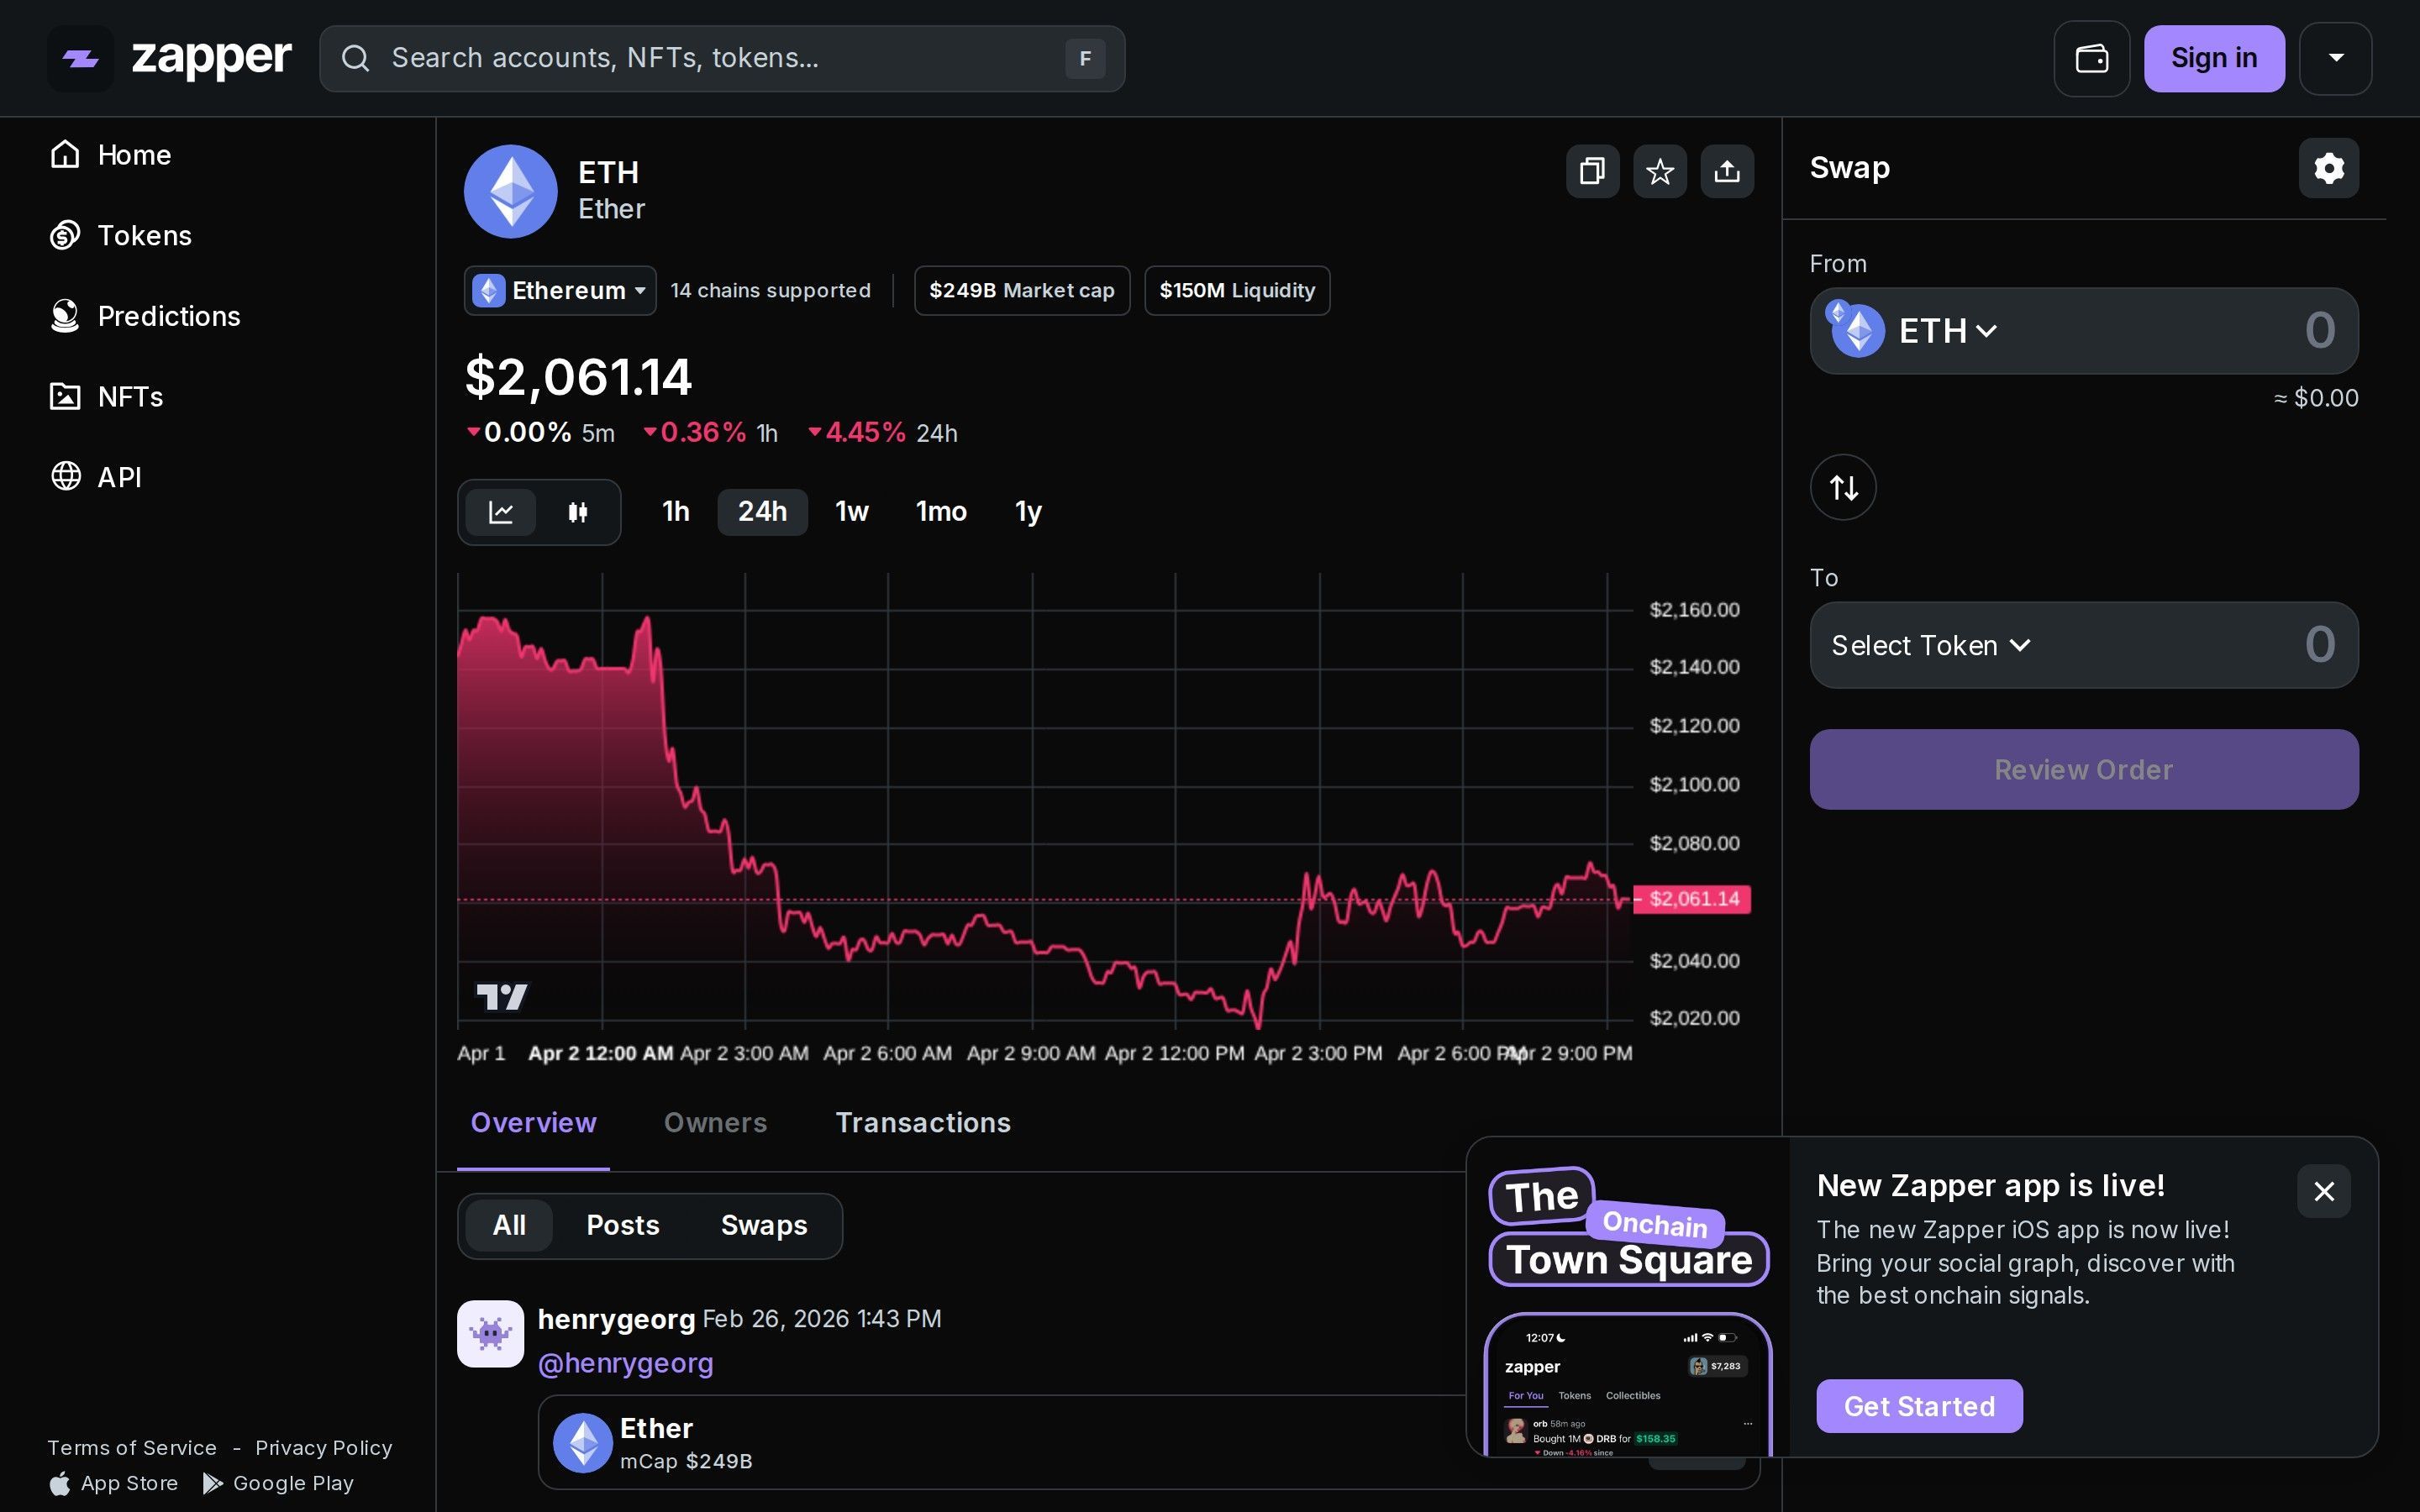Copy the ETH token address
The height and width of the screenshot is (1512, 2420).
[1591, 171]
